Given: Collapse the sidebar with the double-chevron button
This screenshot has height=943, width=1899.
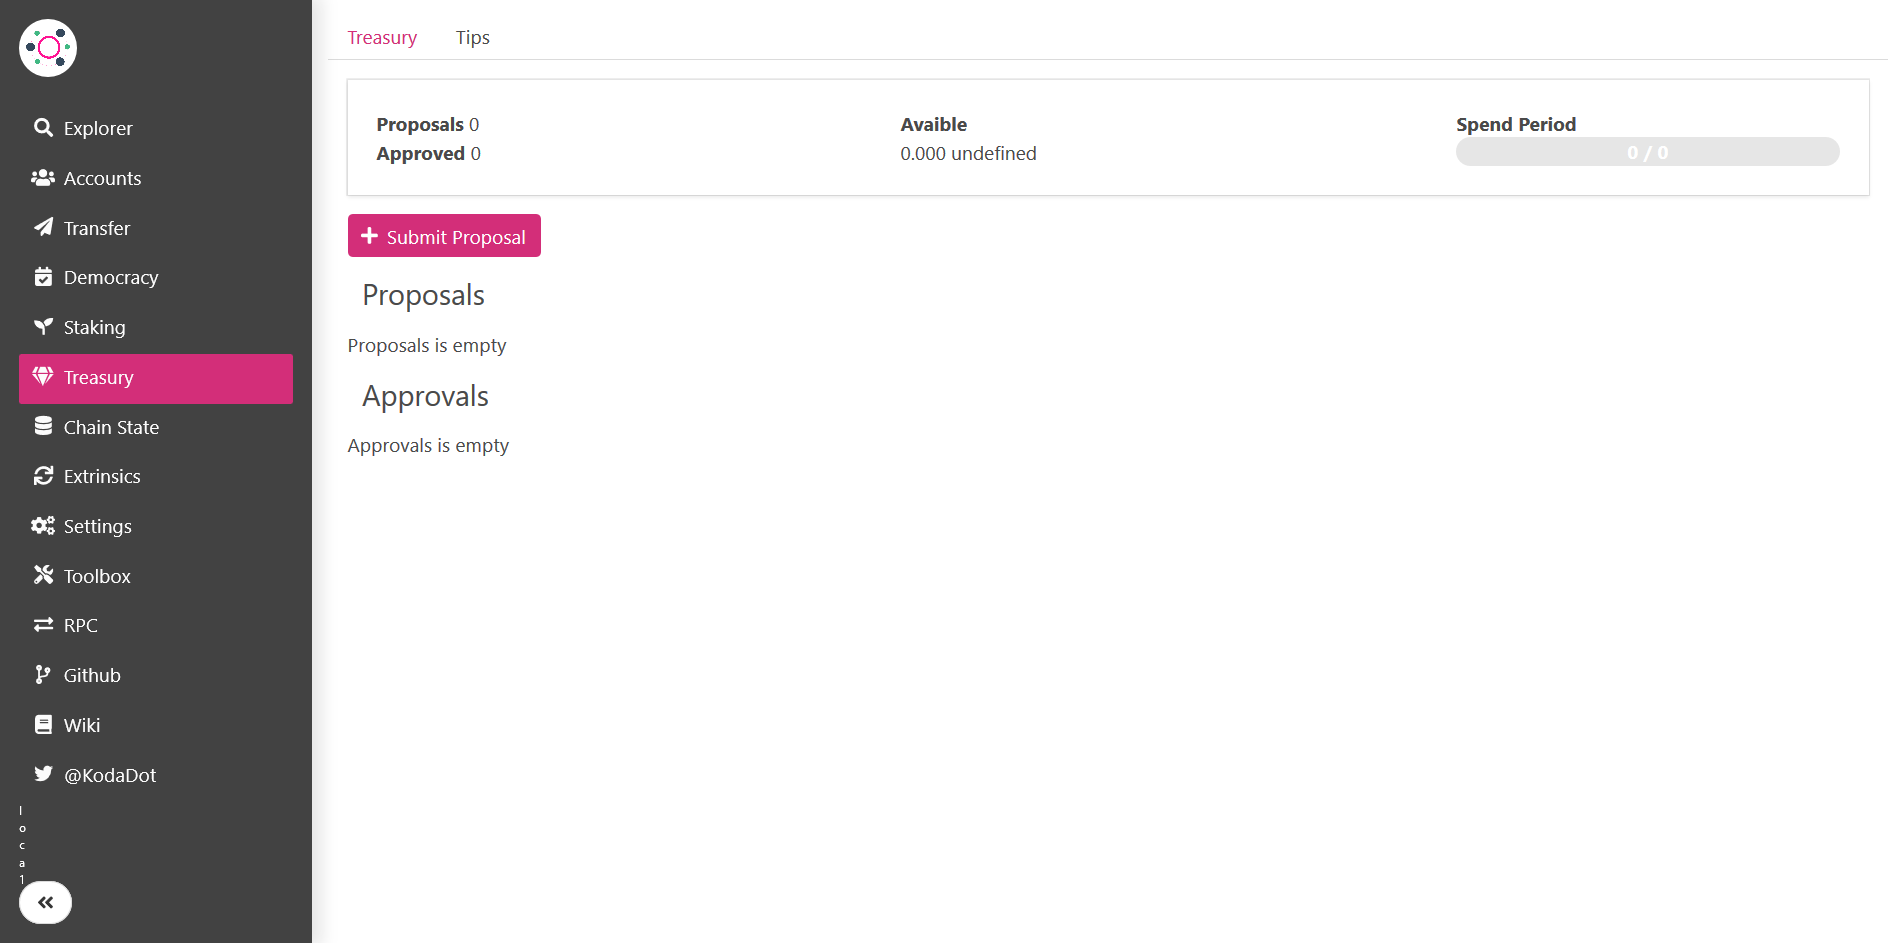Looking at the screenshot, I should (x=46, y=901).
